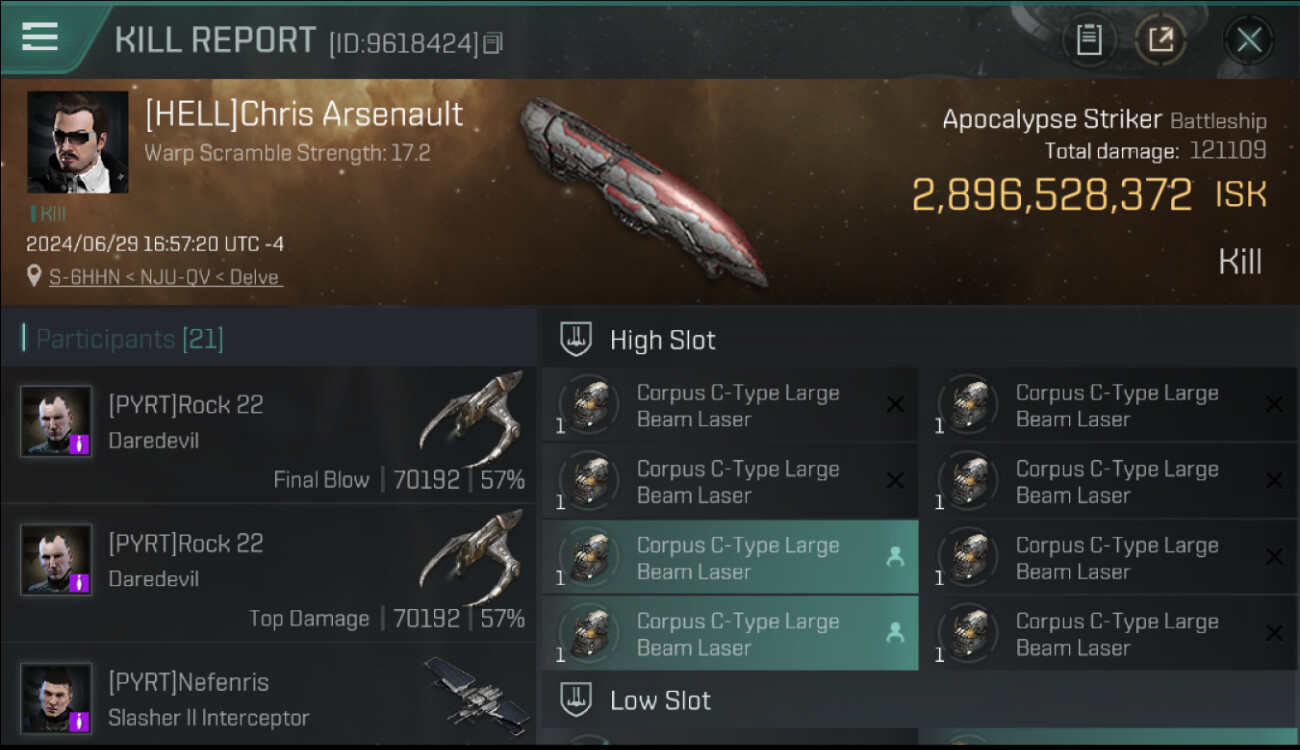Close the kill report window
This screenshot has height=750, width=1300.
click(x=1249, y=40)
